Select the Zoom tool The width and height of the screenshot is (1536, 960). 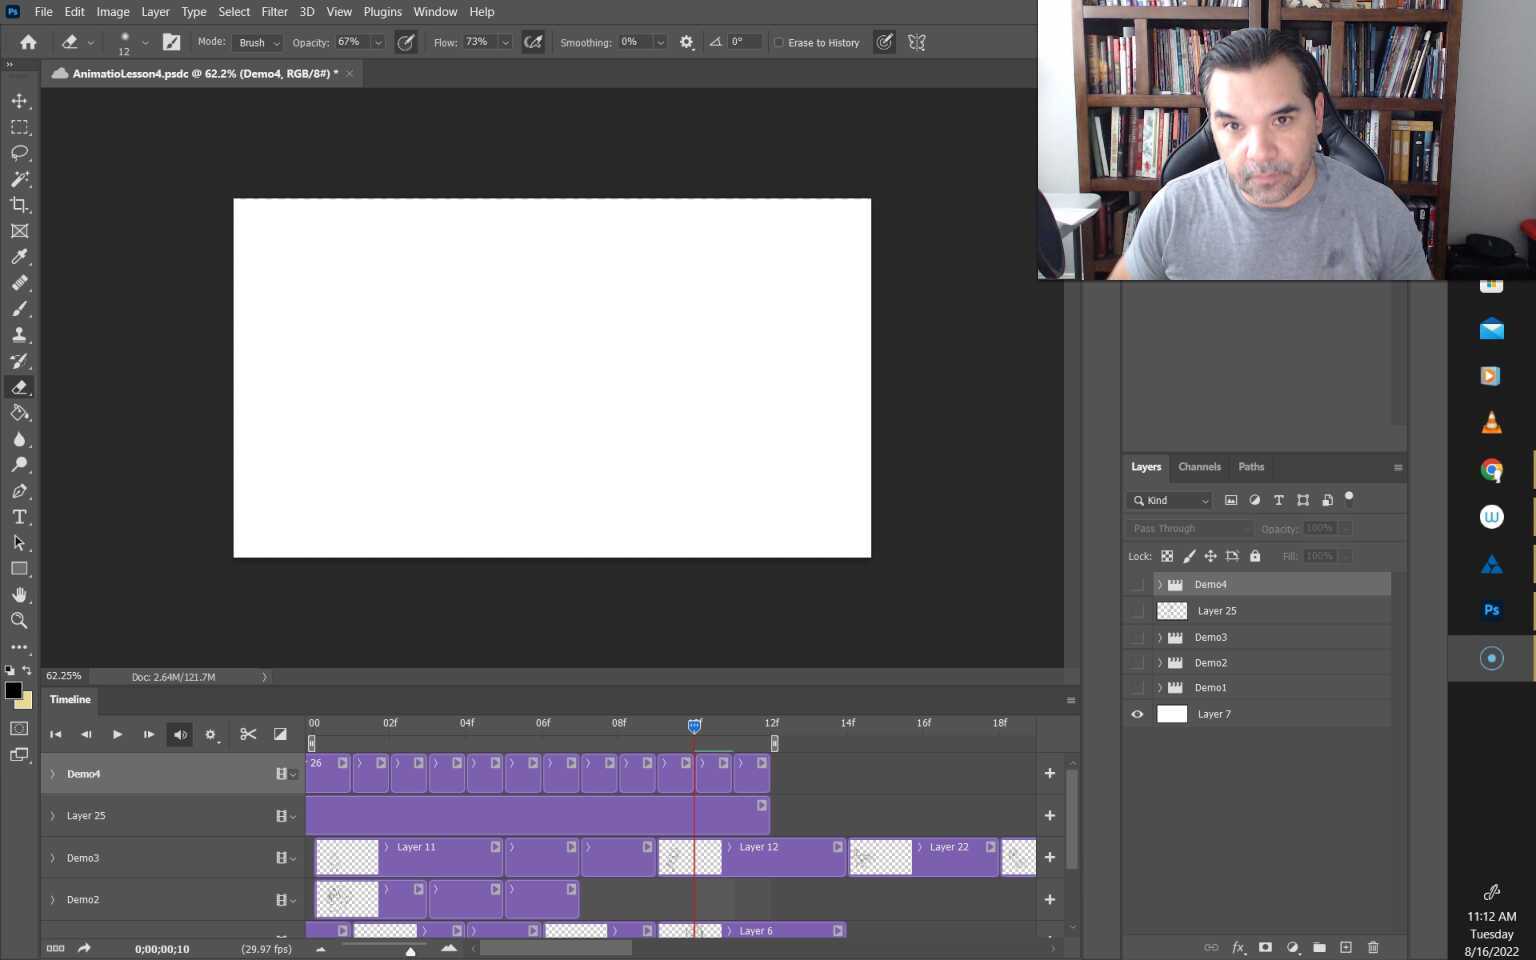[19, 621]
